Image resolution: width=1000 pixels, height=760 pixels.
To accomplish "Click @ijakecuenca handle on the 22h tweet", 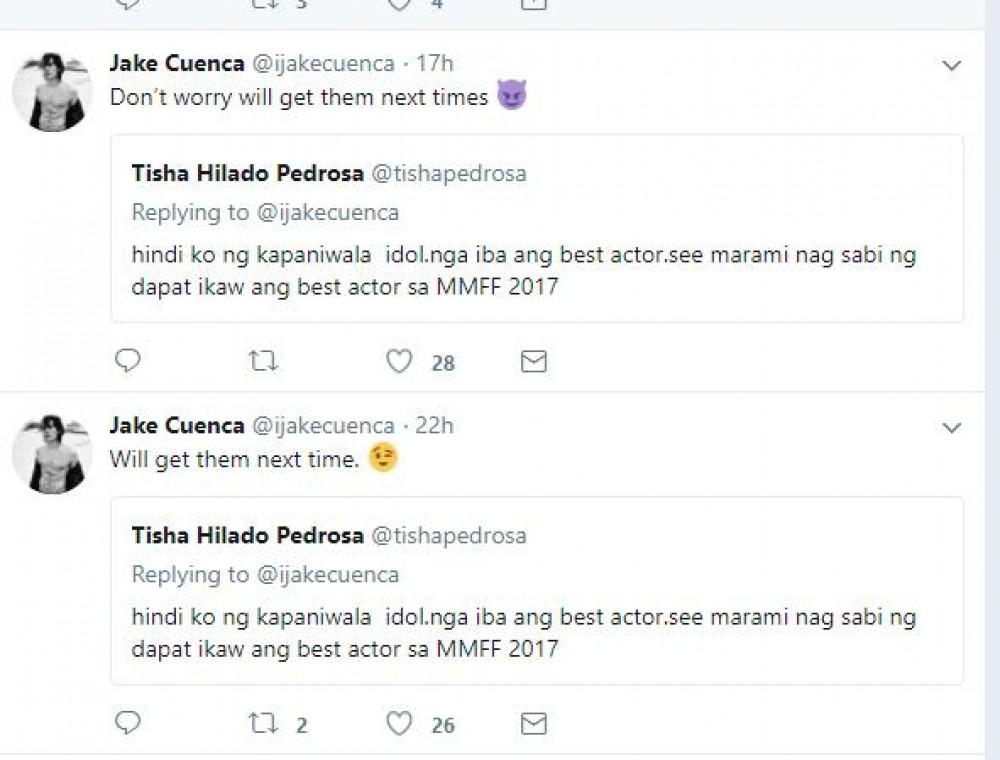I will click(x=322, y=426).
